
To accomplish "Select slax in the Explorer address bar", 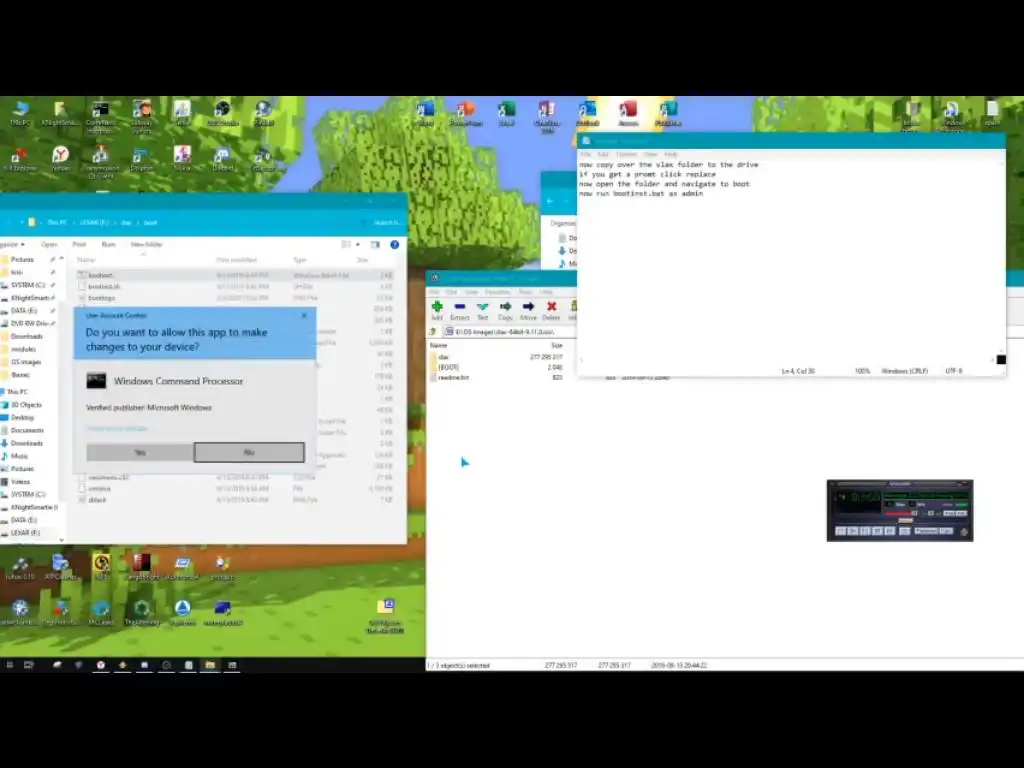I will (x=127, y=223).
